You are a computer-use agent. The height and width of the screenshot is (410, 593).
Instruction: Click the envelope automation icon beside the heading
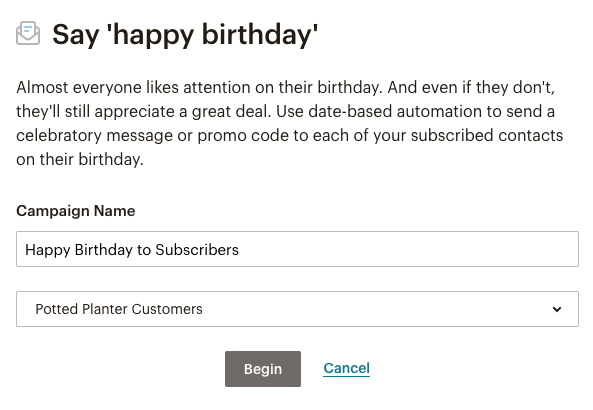tap(28, 34)
